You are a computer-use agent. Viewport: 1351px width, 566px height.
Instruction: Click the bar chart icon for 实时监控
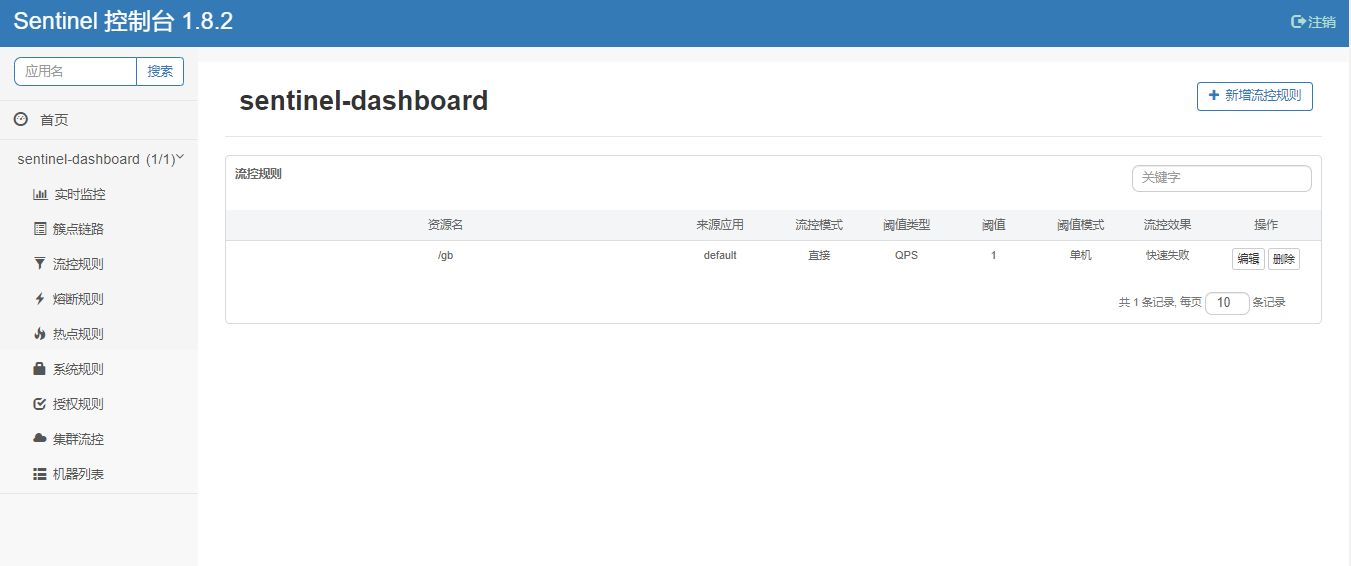click(40, 194)
